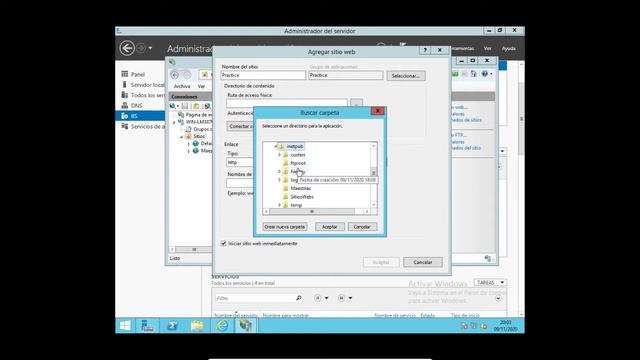The image size is (640, 360).
Task: Select the Maestrias folder name
Action: (x=301, y=188)
